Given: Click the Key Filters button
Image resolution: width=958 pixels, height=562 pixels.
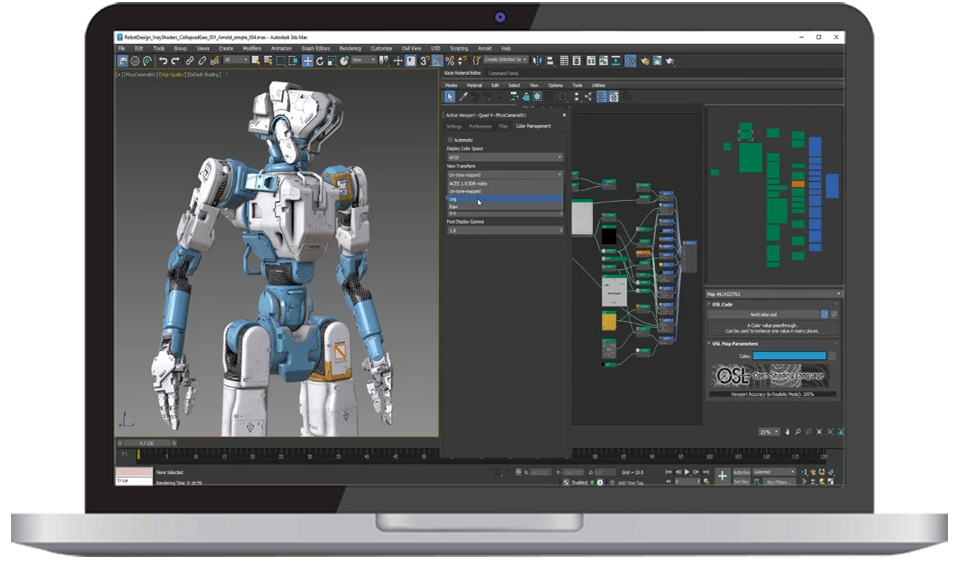Looking at the screenshot, I should (778, 482).
